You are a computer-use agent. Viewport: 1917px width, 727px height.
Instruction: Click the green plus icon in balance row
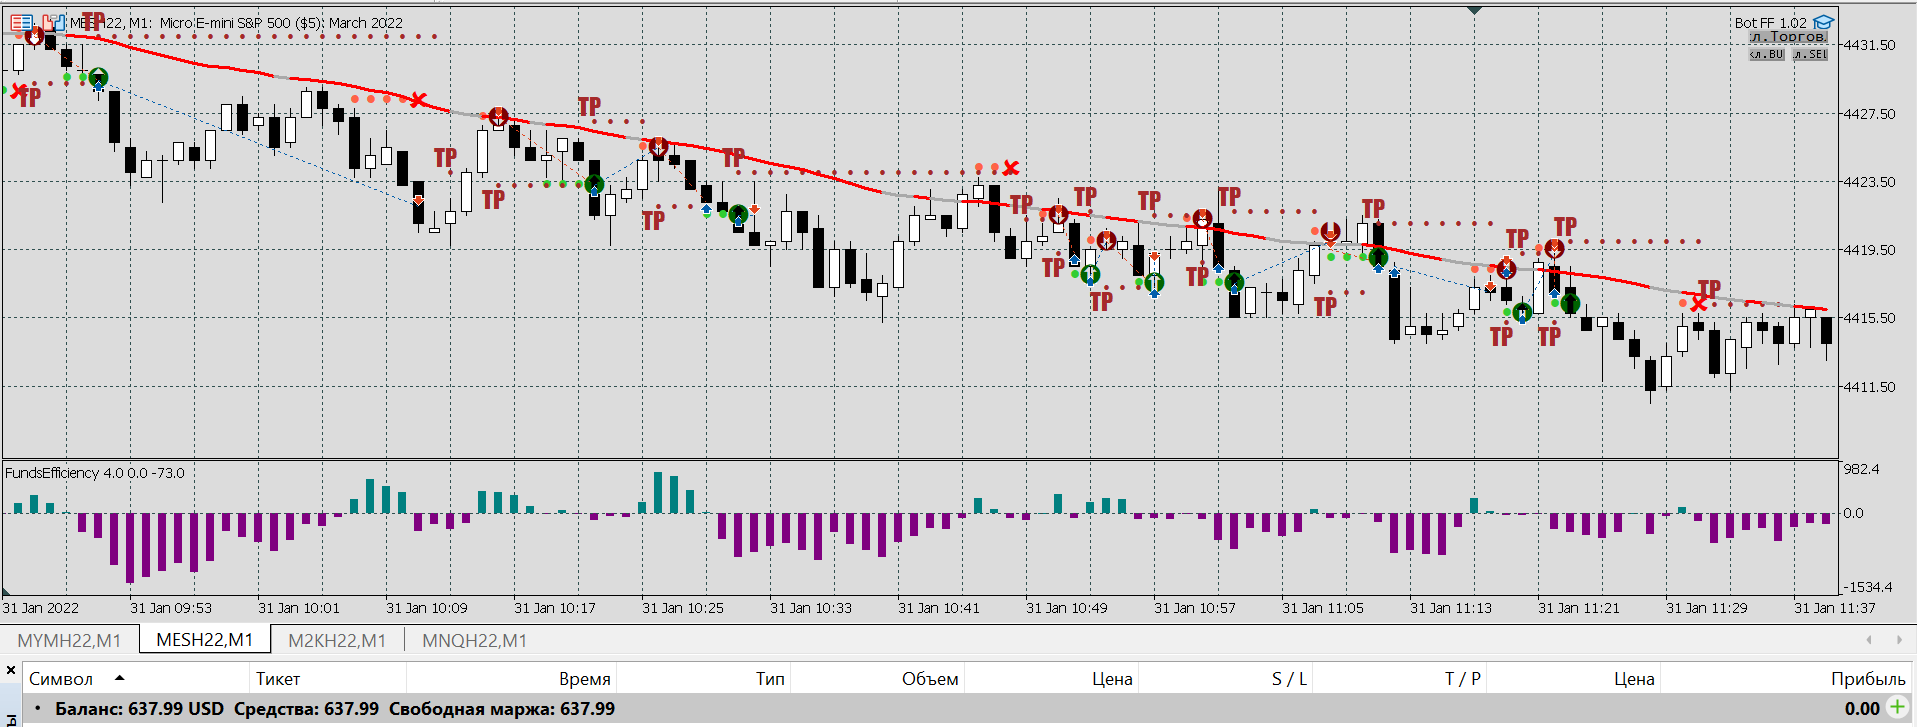coord(1897,708)
